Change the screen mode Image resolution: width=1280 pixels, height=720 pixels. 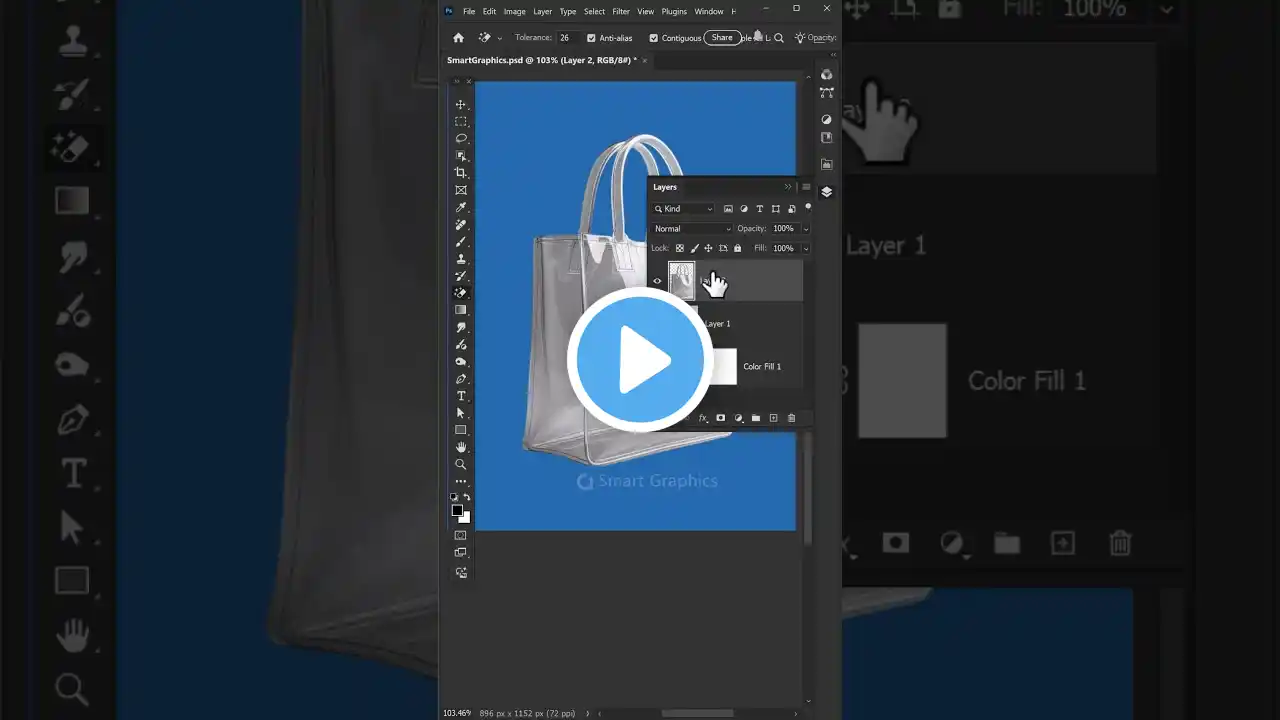point(461,552)
